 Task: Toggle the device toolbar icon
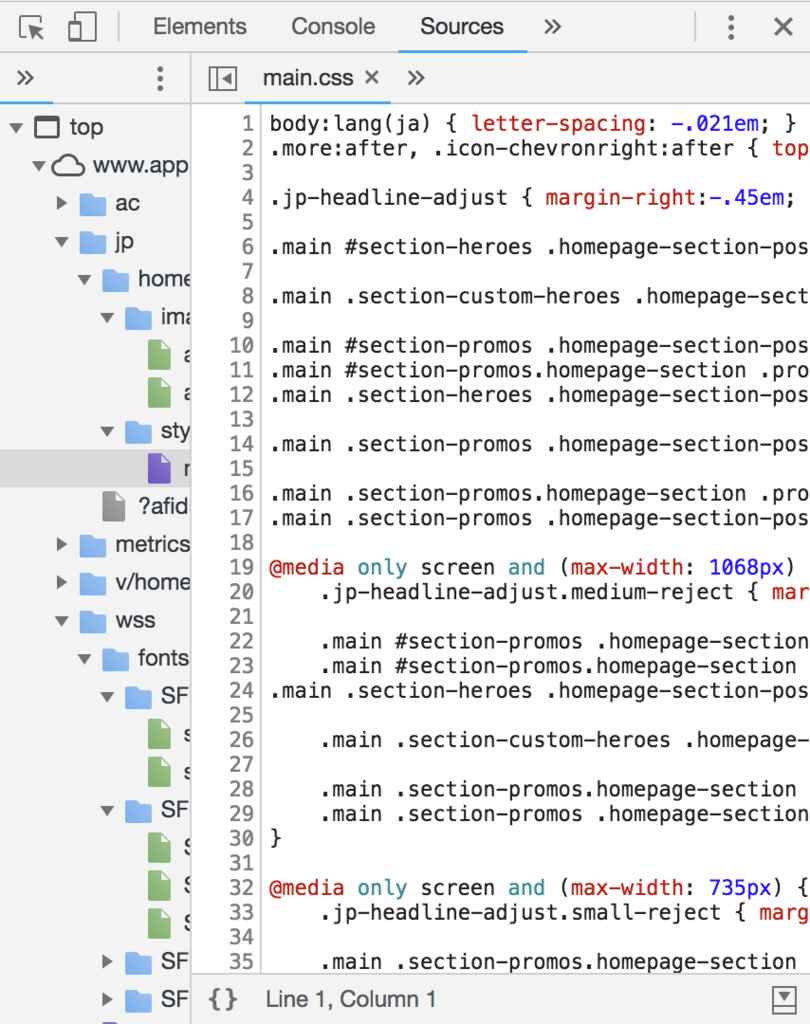click(82, 27)
